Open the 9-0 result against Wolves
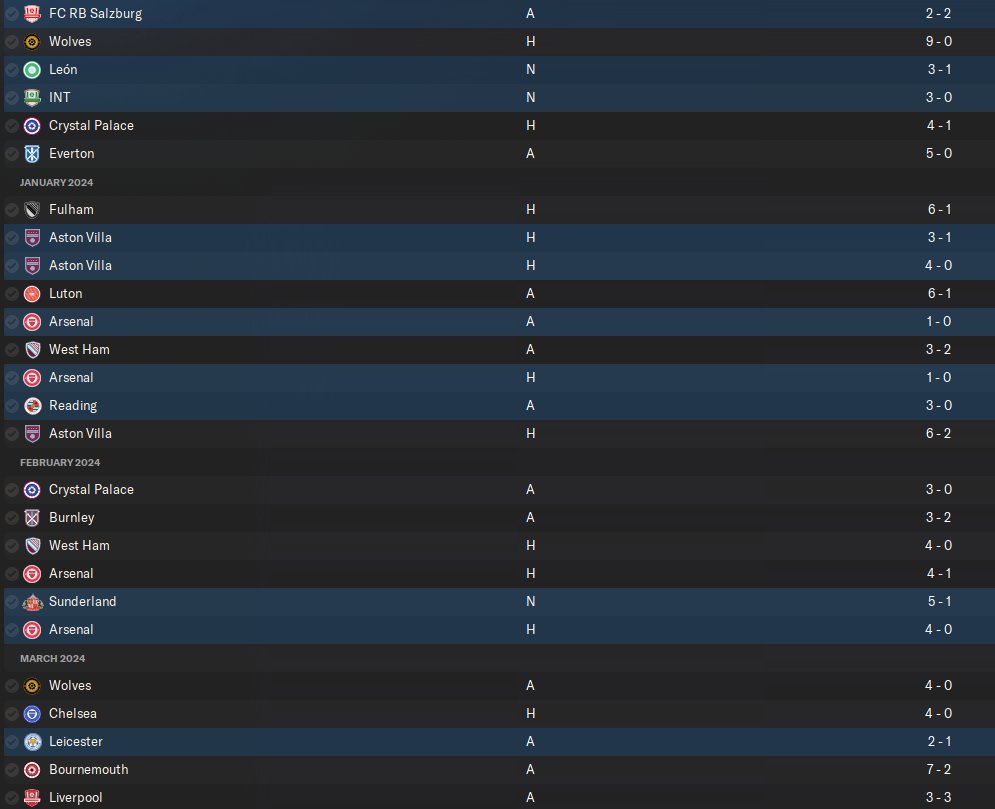Viewport: 995px width, 809px height. [x=939, y=41]
